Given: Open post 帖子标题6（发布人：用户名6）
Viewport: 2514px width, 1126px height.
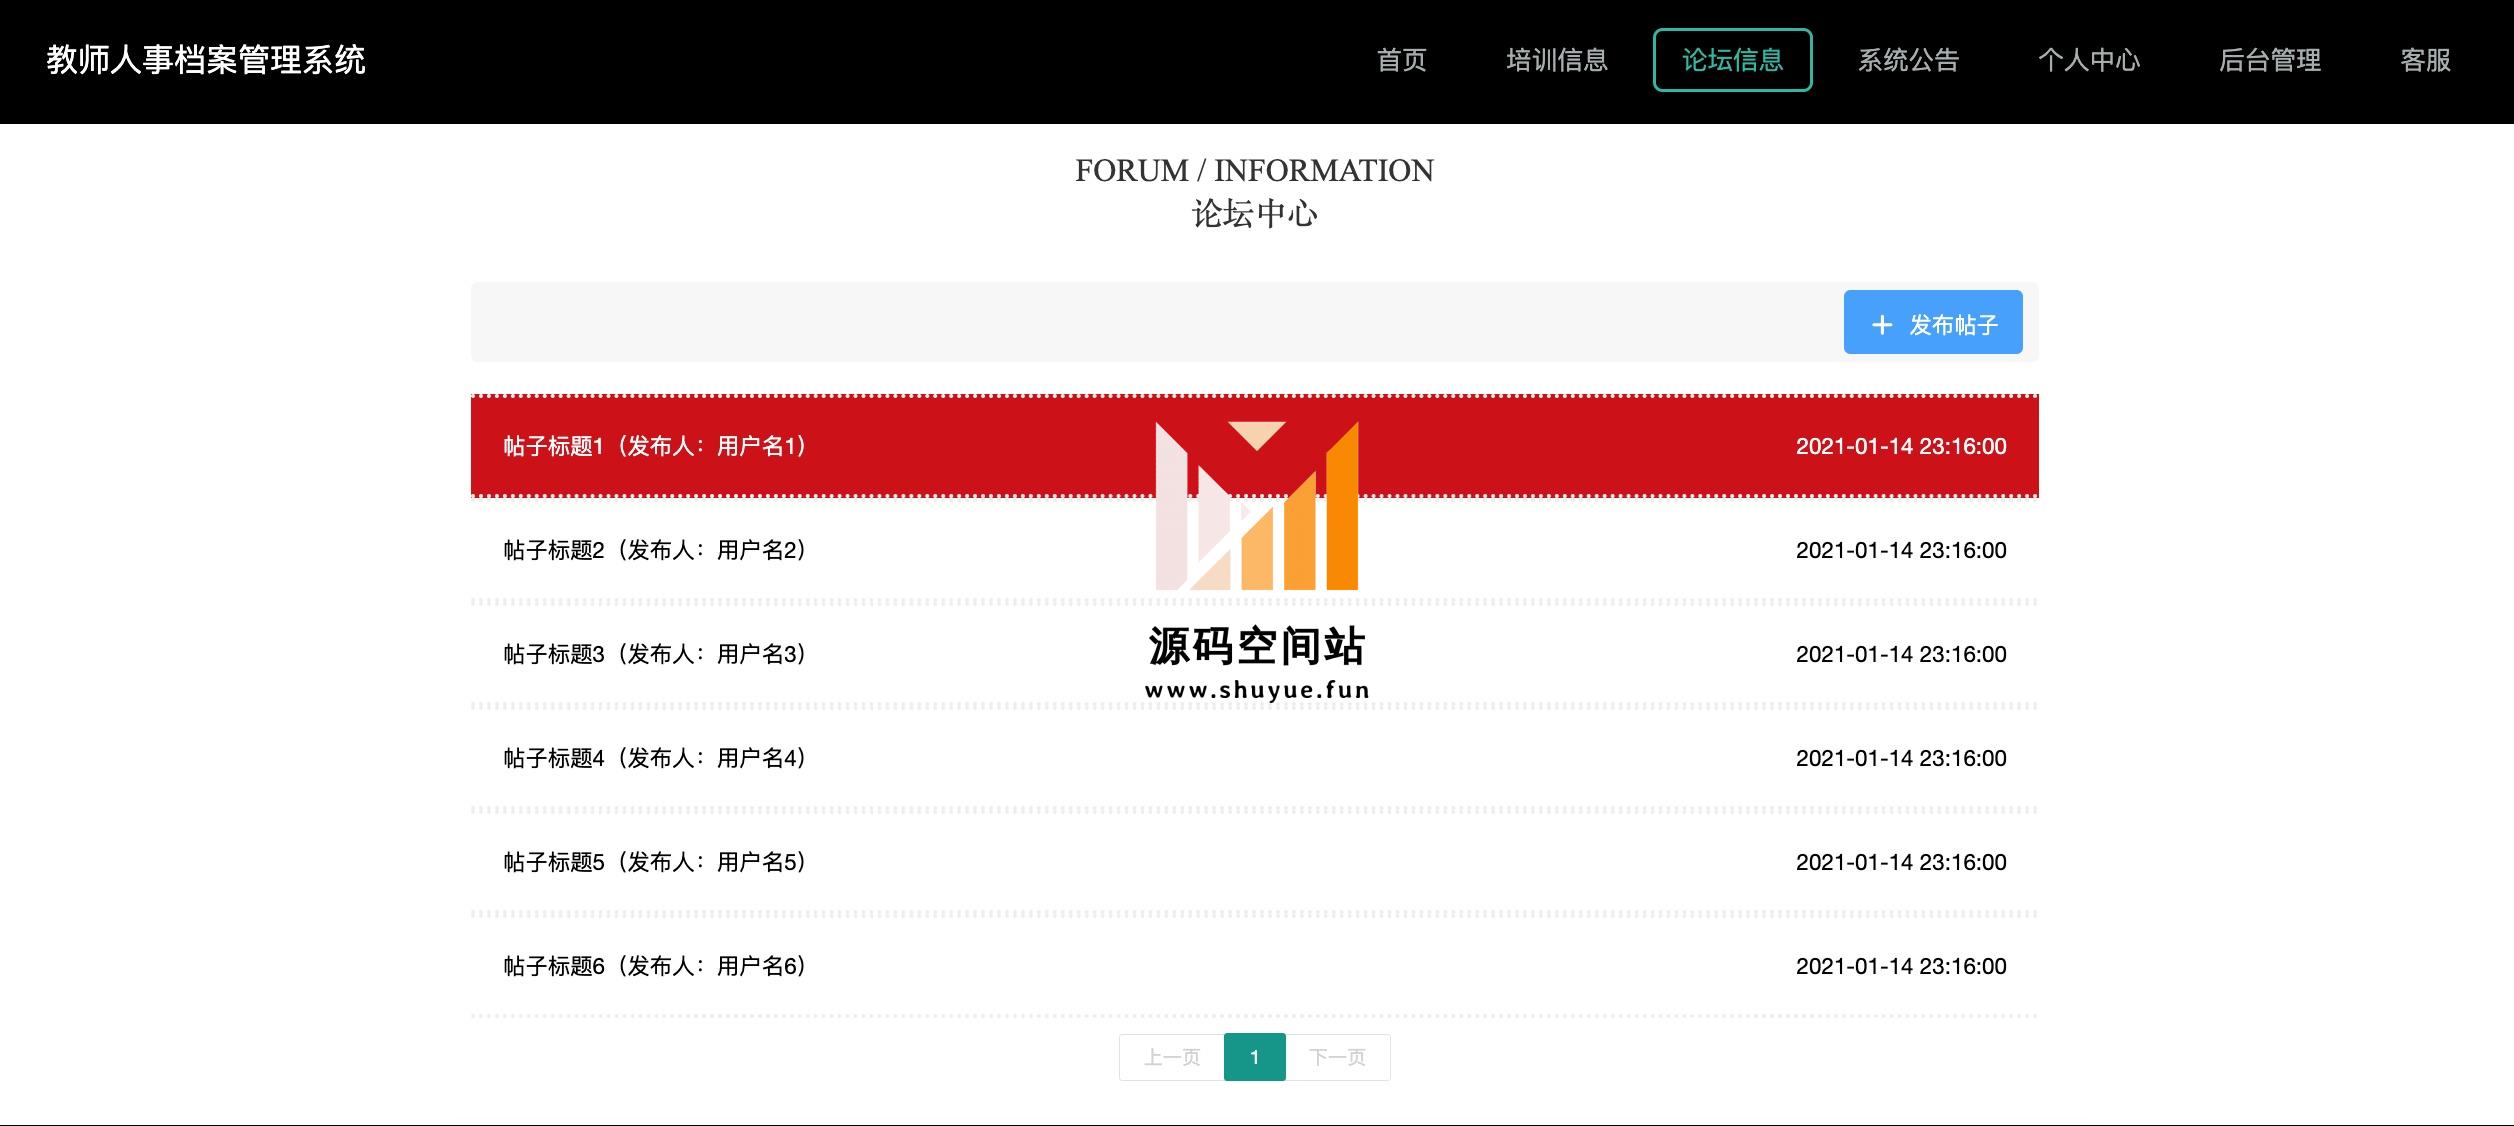Looking at the screenshot, I should click(x=655, y=966).
